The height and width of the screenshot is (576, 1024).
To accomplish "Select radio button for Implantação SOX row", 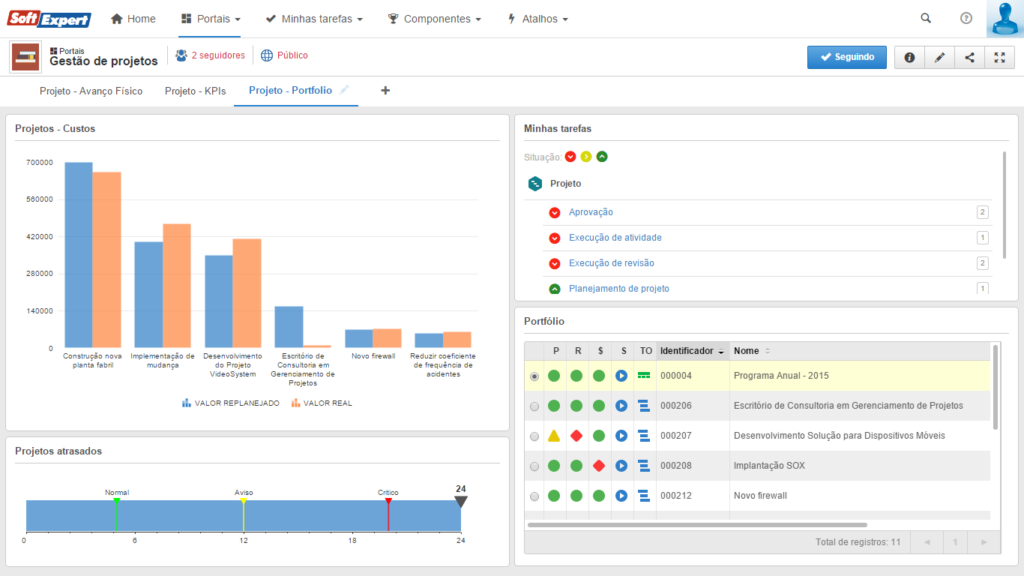I will [535, 466].
